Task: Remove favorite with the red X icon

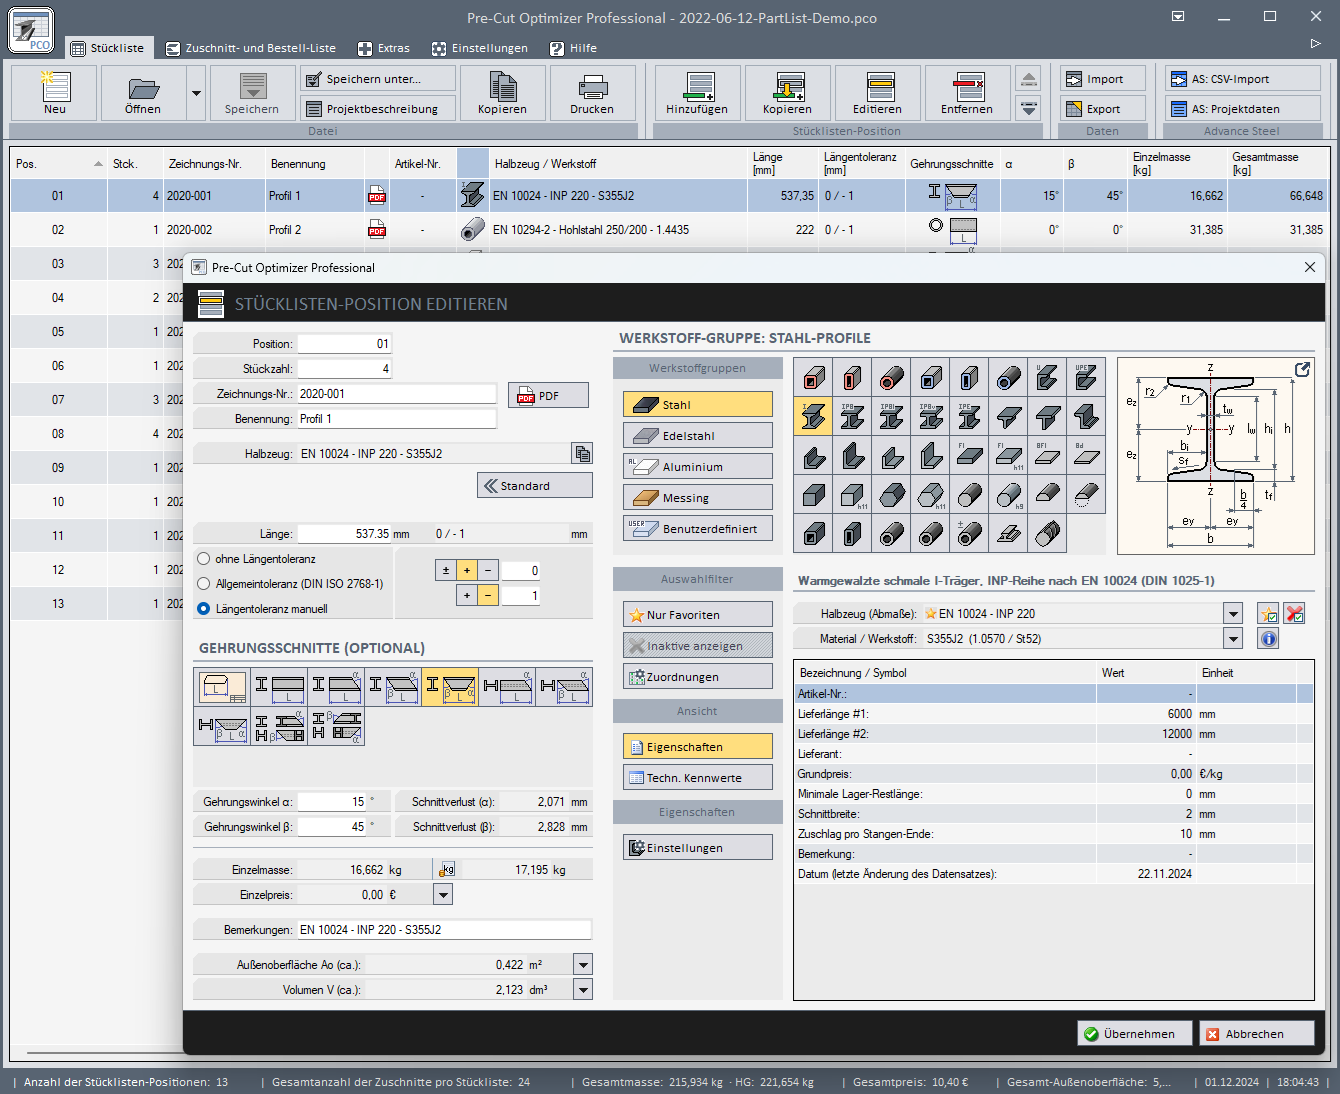Action: point(1294,614)
